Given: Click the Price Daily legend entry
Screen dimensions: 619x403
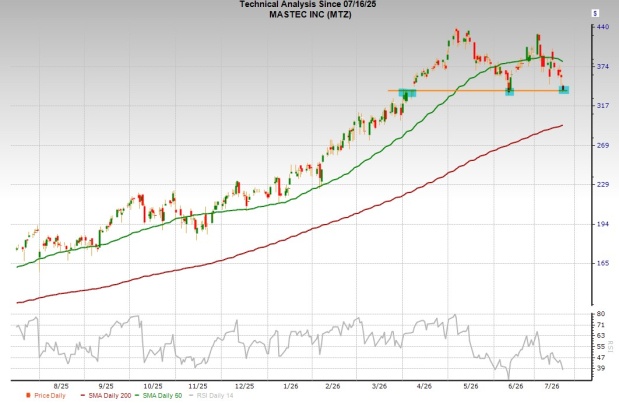Looking at the screenshot, I should pos(46,396).
